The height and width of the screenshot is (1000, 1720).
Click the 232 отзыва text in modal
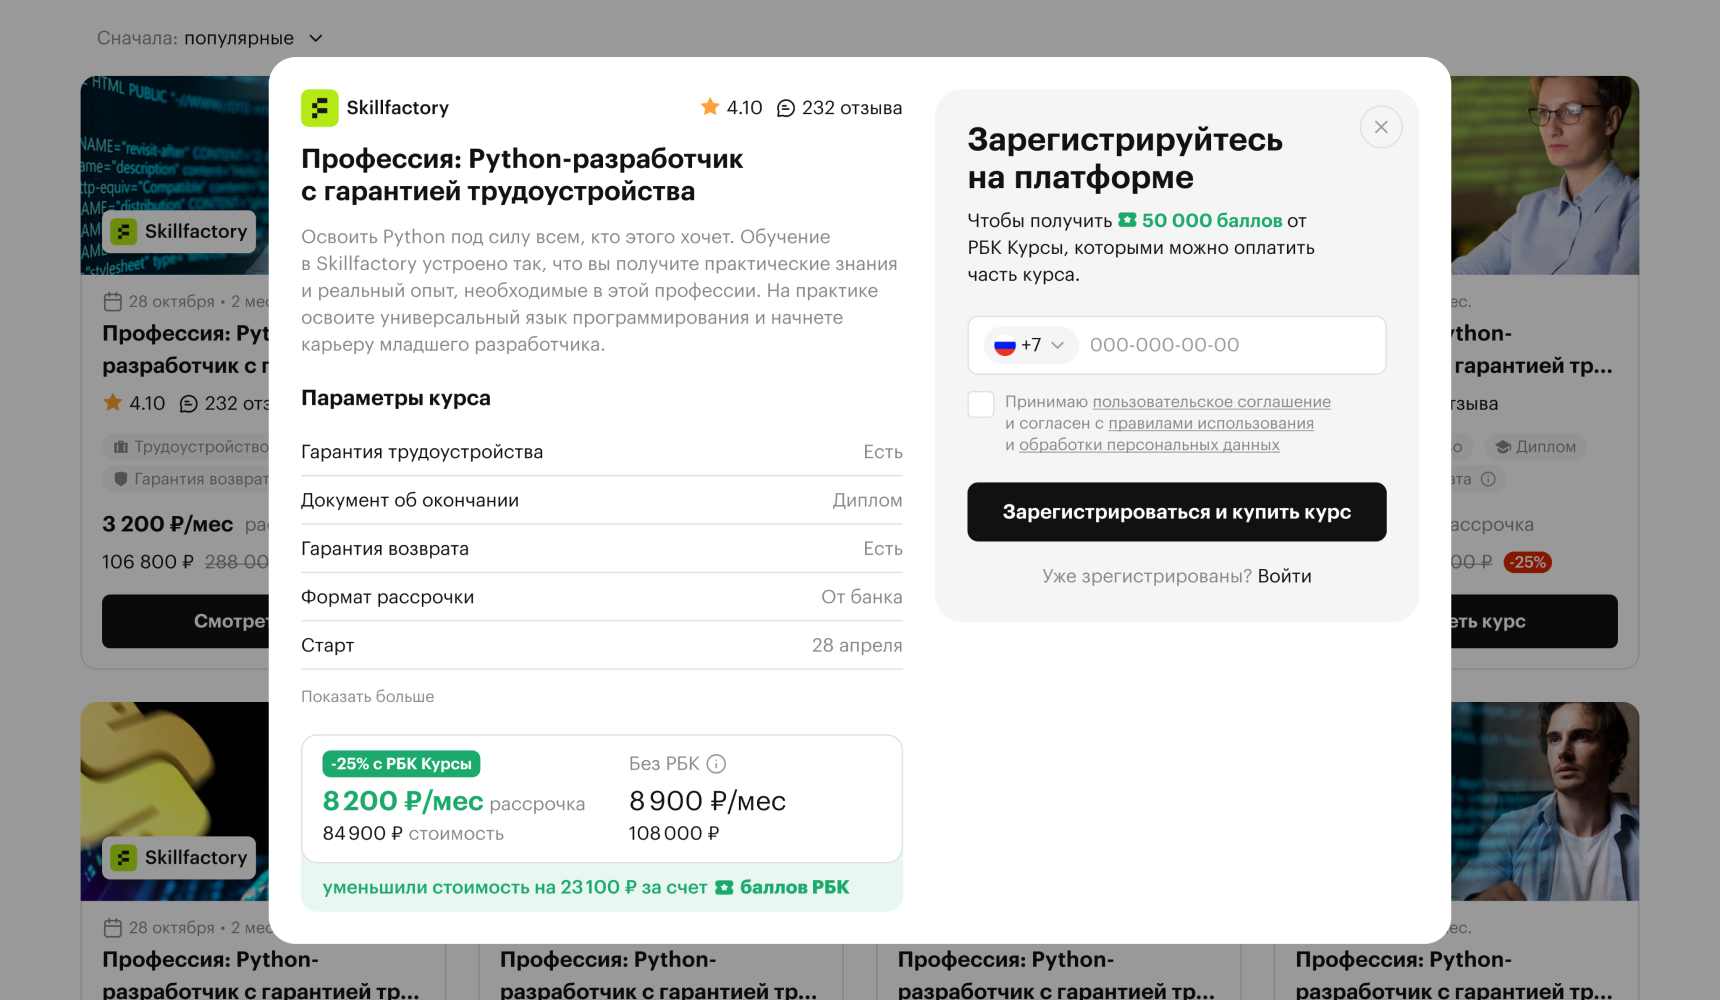(852, 108)
